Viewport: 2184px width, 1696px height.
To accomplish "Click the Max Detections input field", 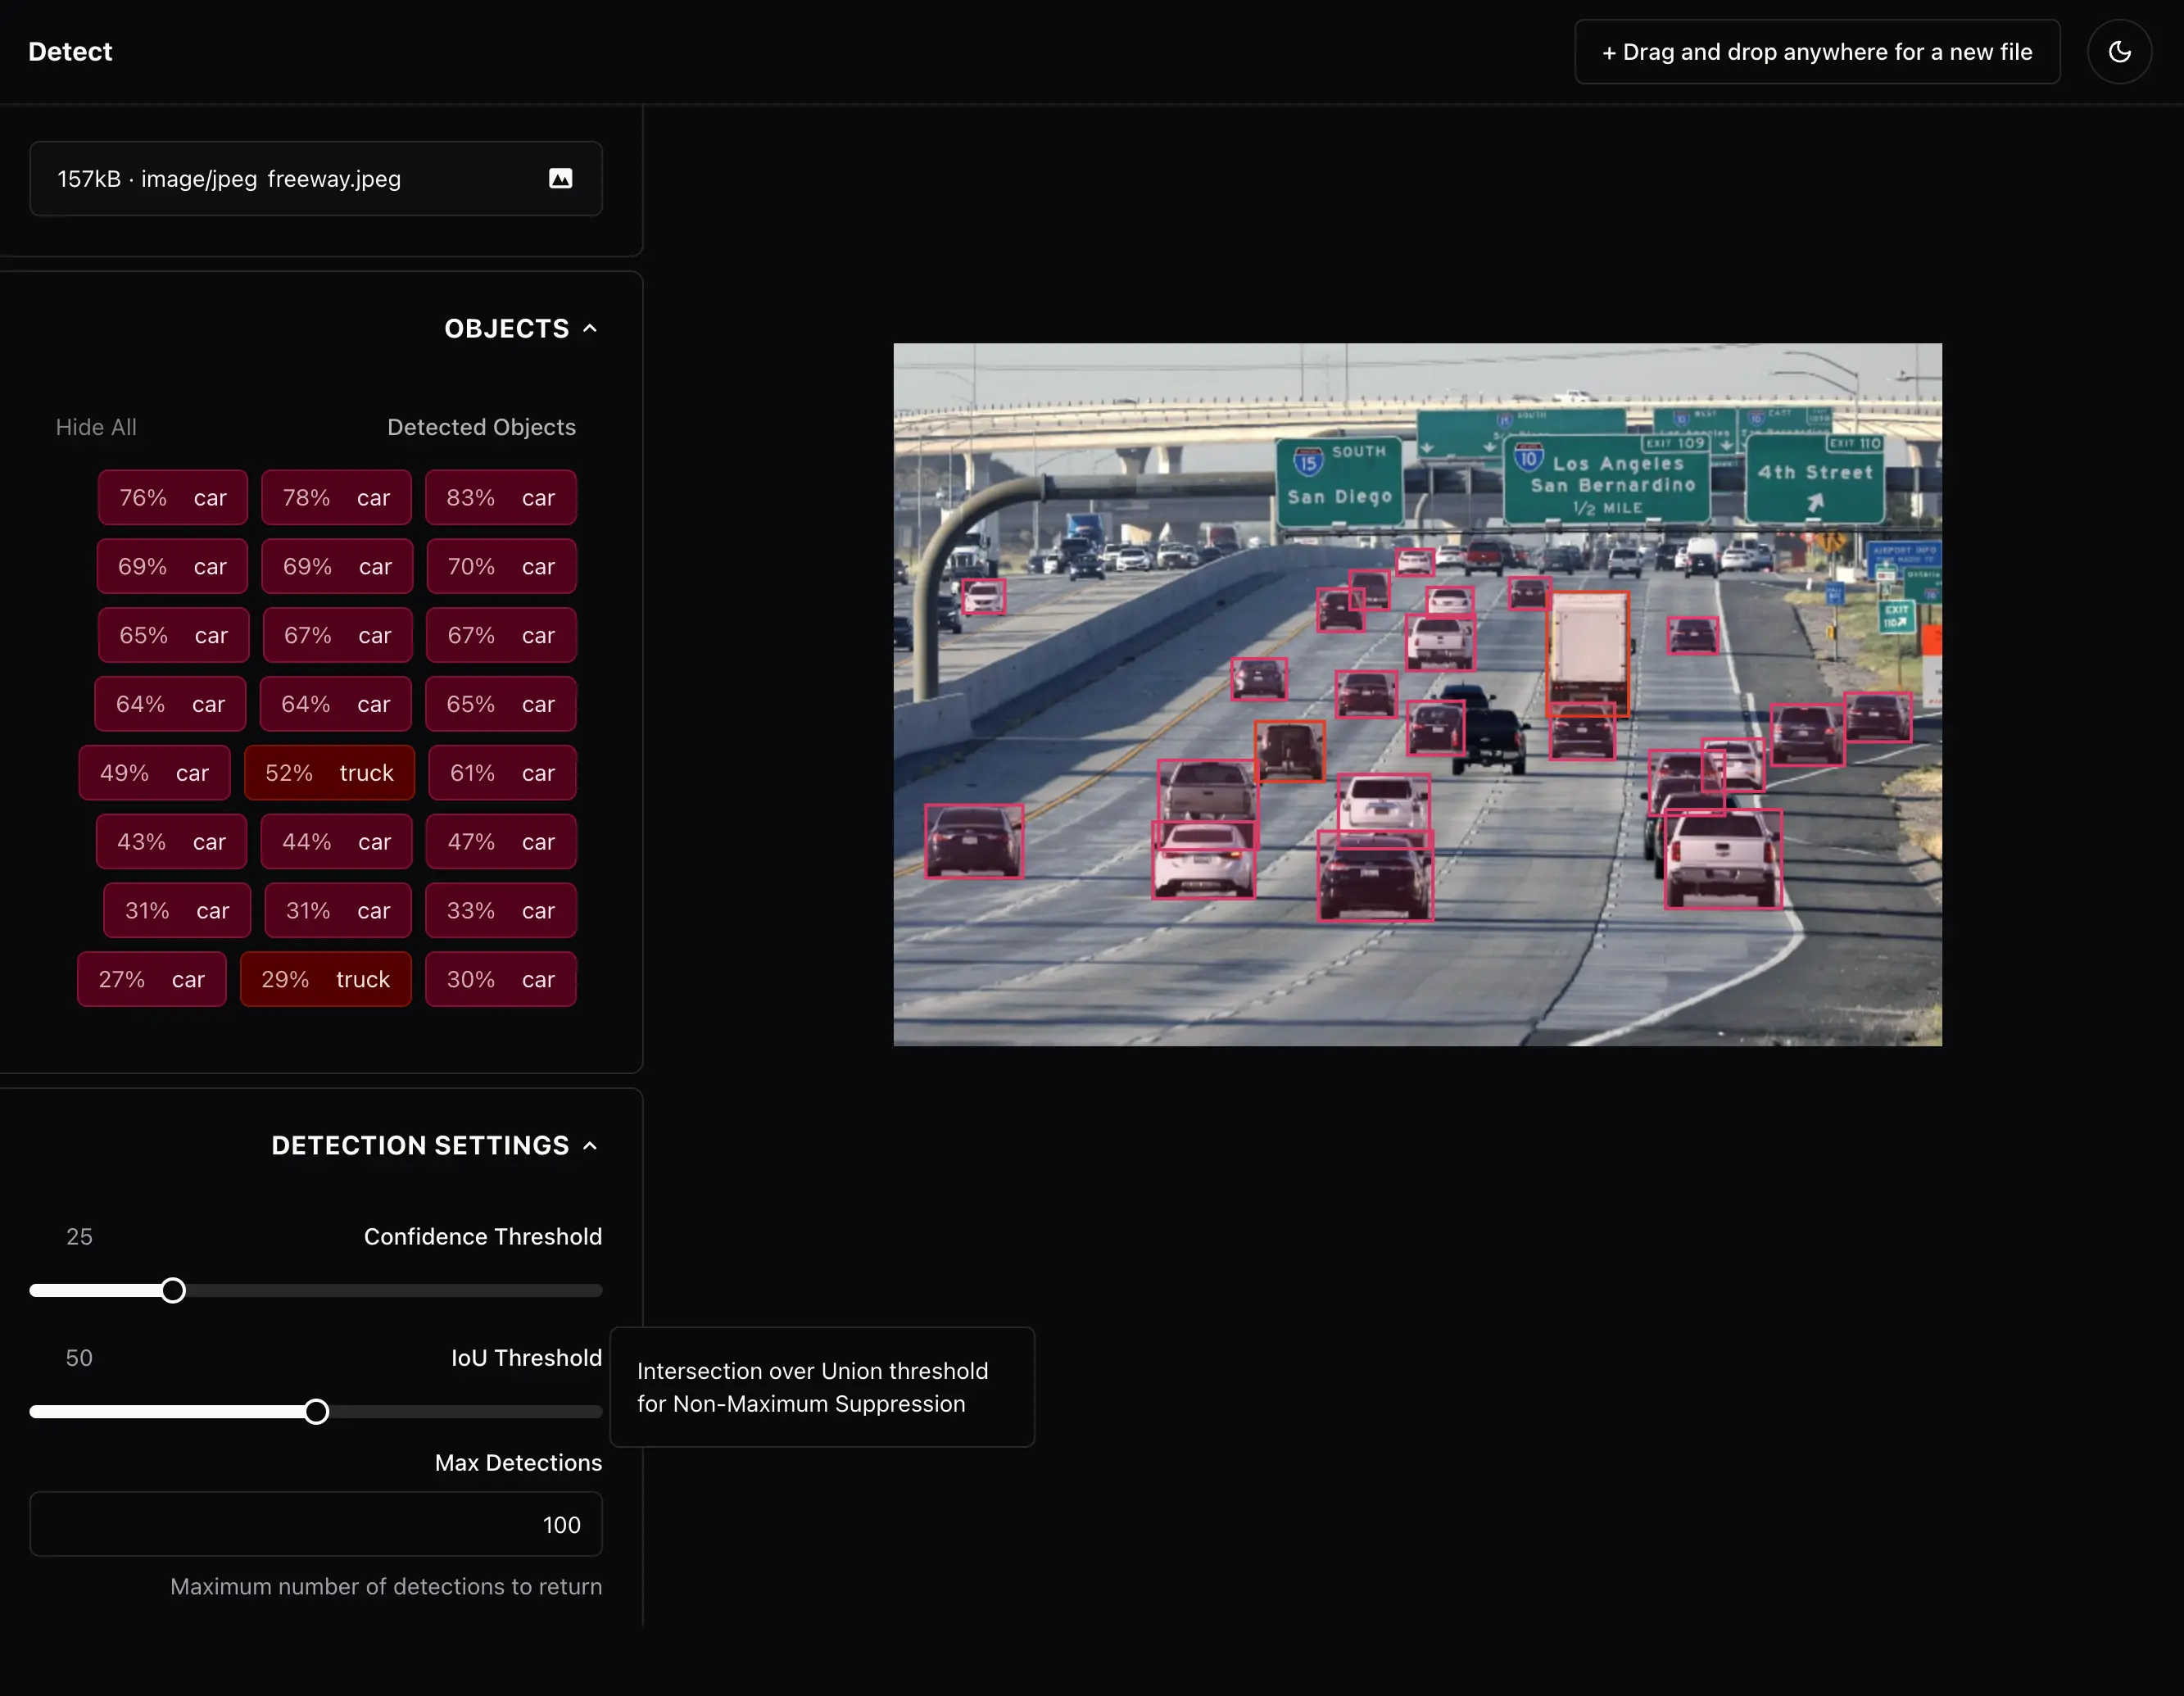I will point(315,1524).
